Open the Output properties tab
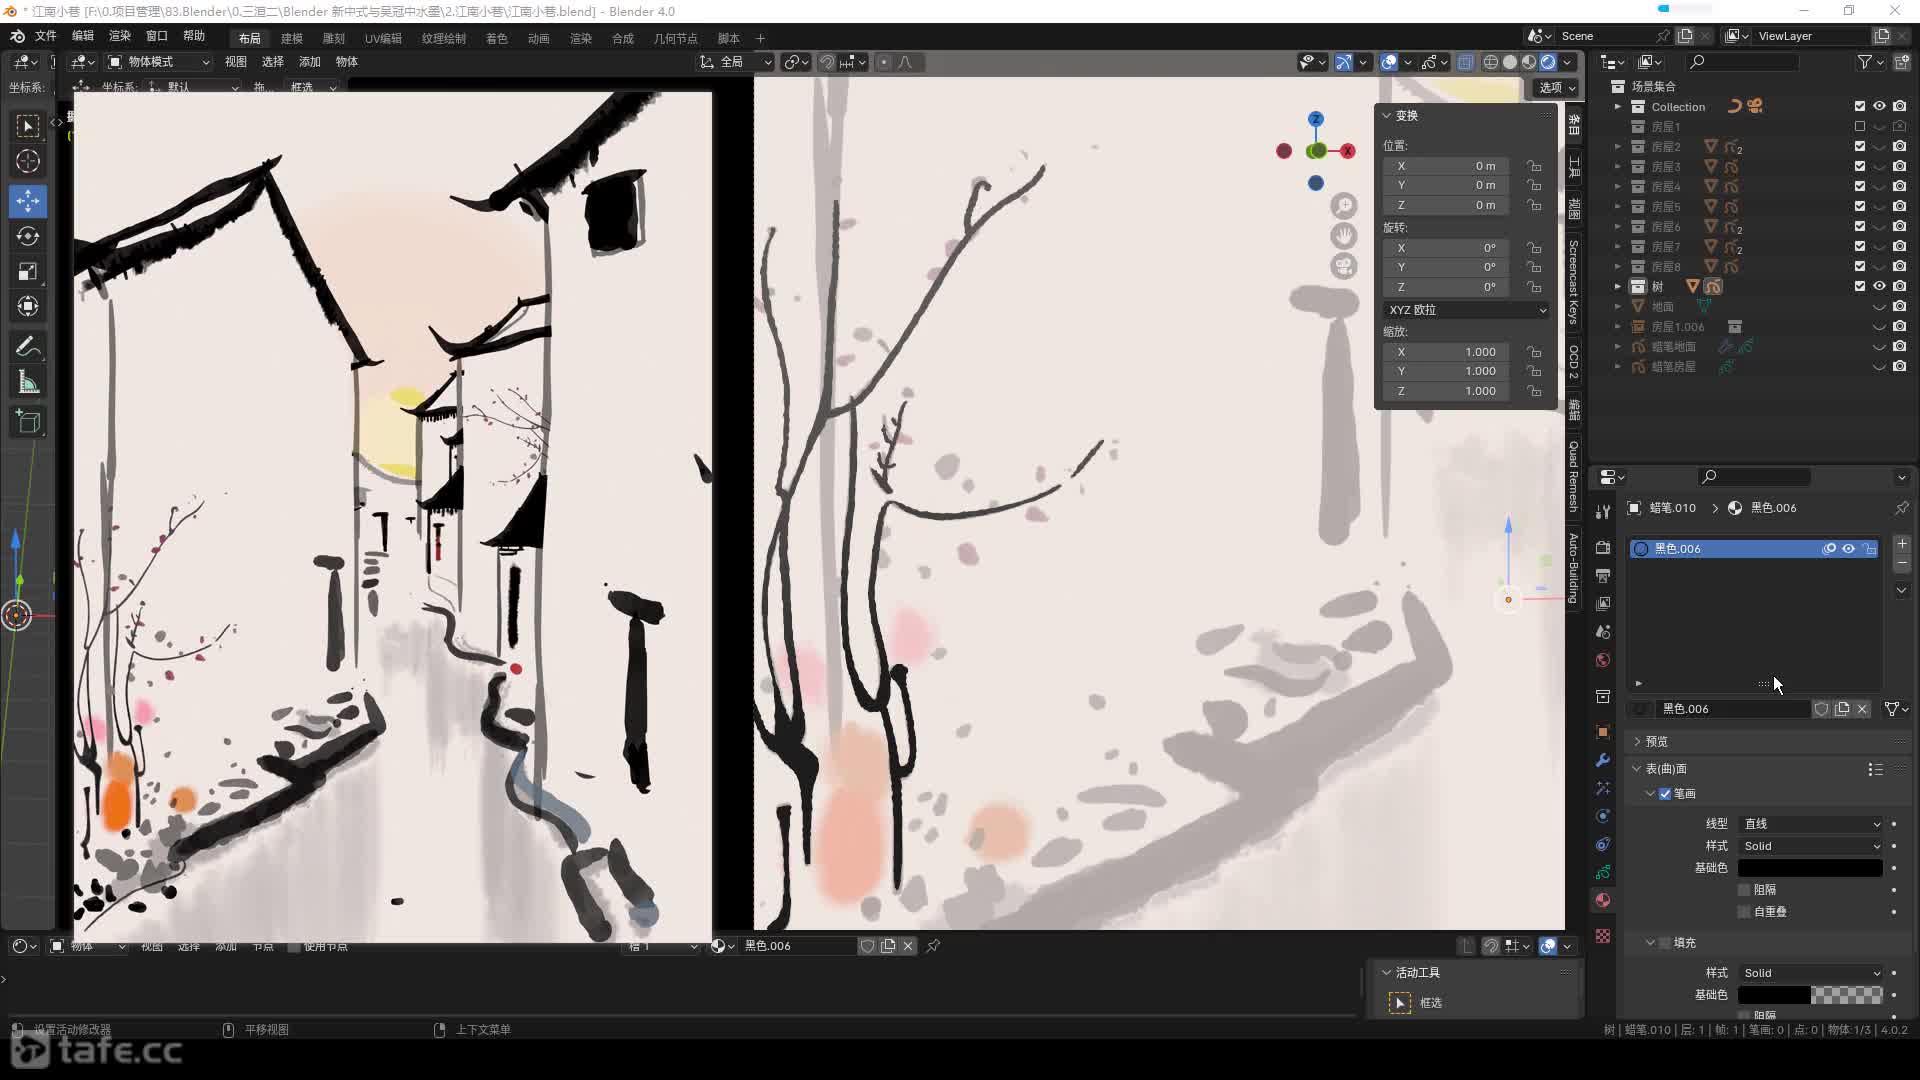The width and height of the screenshot is (1920, 1080). tap(1603, 575)
